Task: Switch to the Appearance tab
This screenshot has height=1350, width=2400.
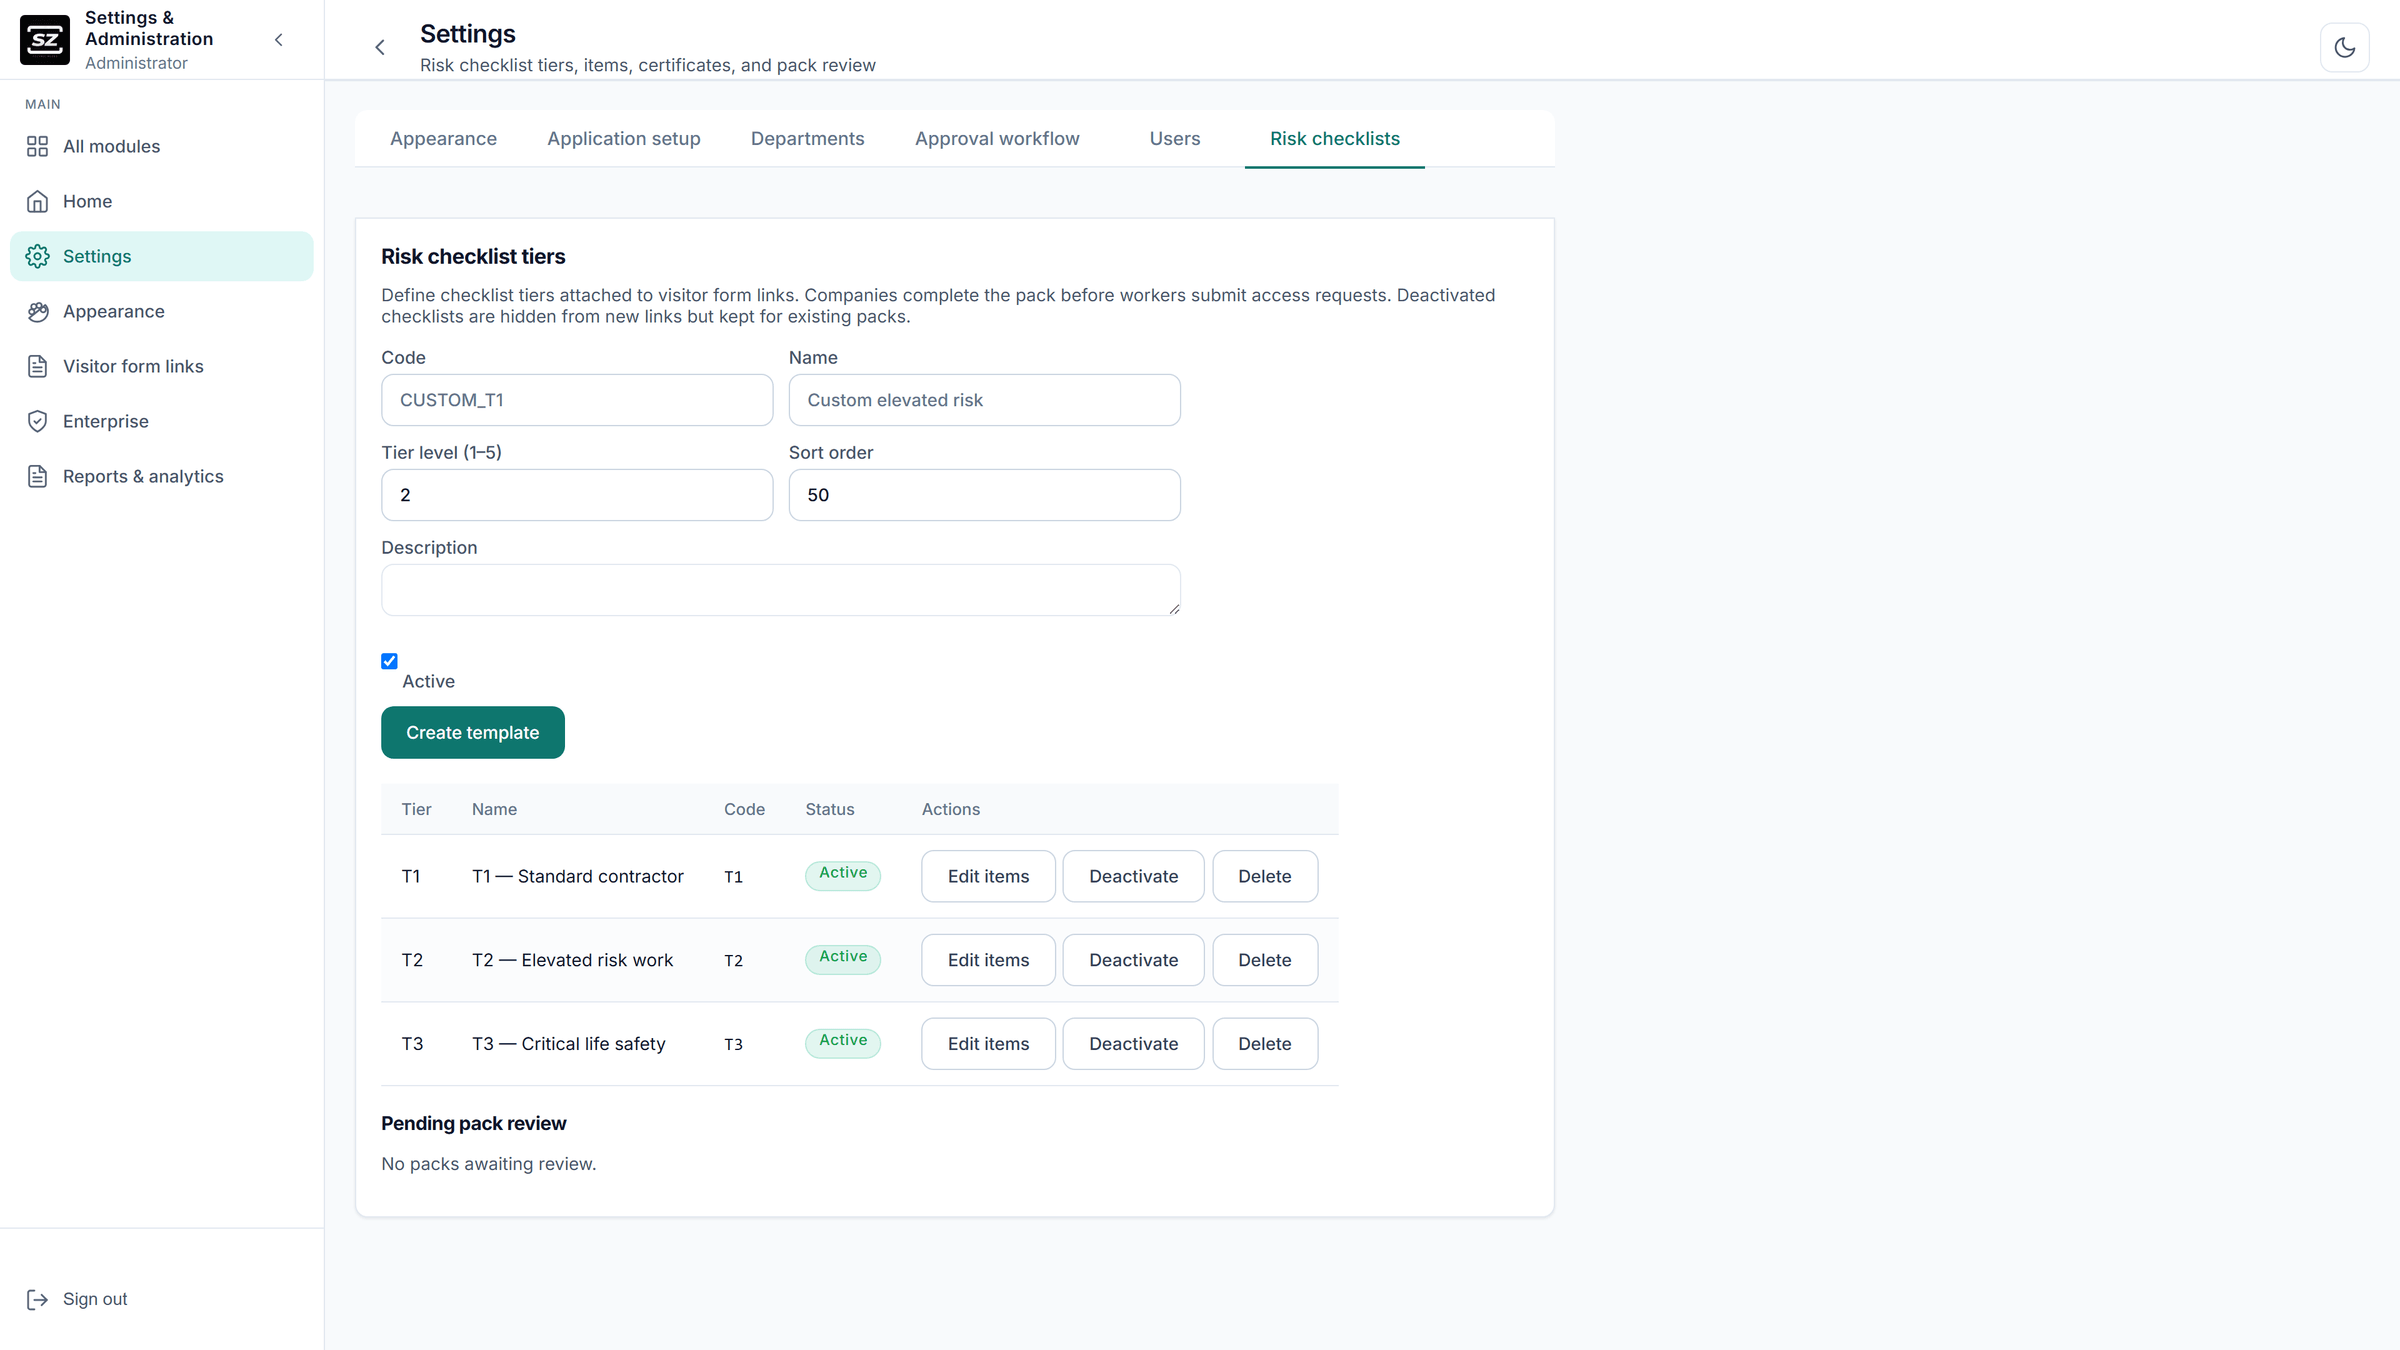Action: [x=443, y=139]
